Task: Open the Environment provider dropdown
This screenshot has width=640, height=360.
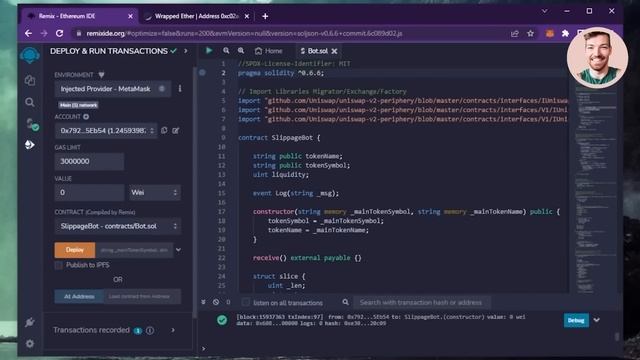Action: click(x=113, y=89)
